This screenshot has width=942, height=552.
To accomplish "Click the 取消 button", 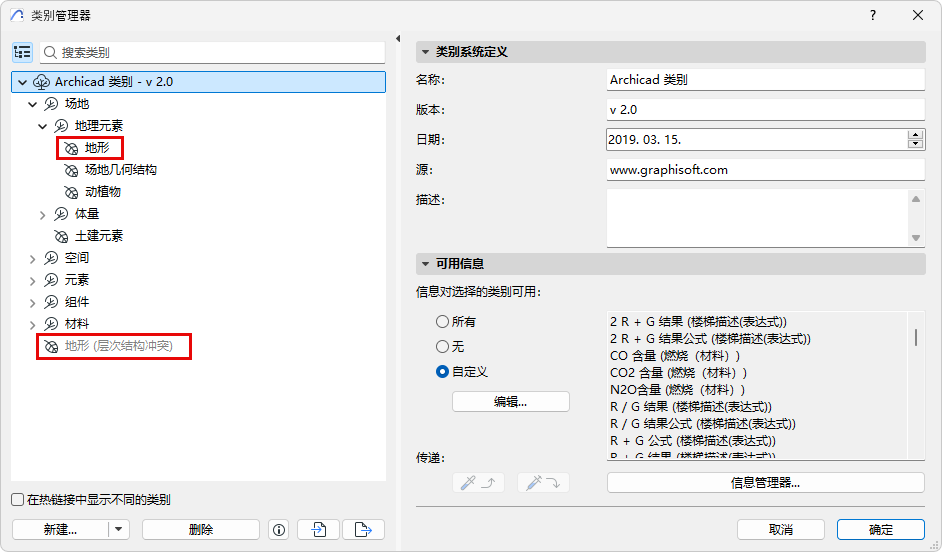I will point(781,530).
